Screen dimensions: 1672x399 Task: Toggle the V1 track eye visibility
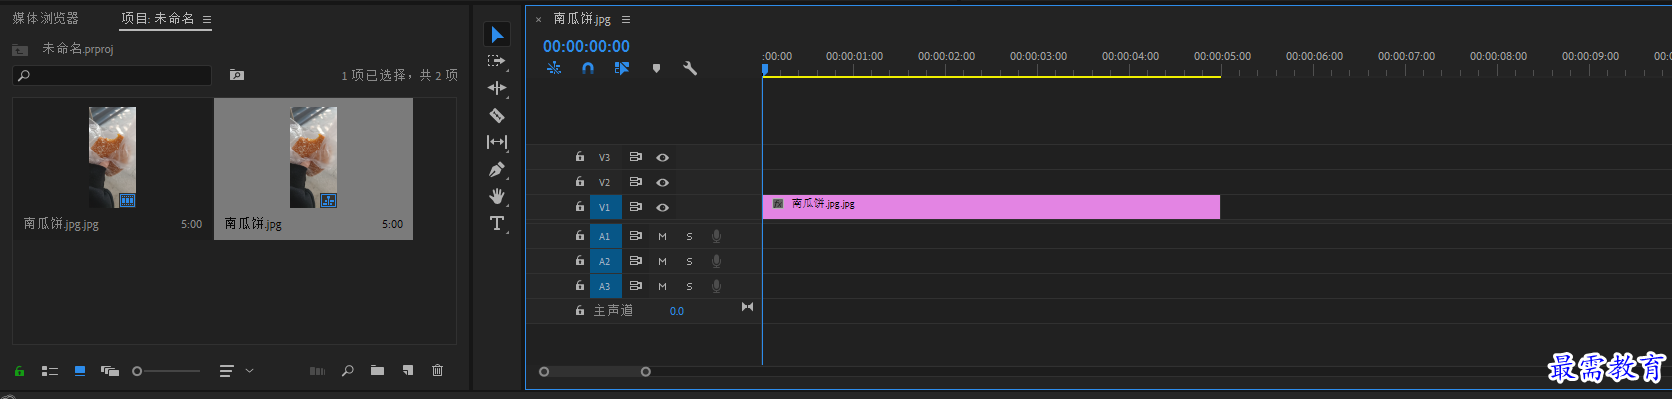click(x=662, y=207)
